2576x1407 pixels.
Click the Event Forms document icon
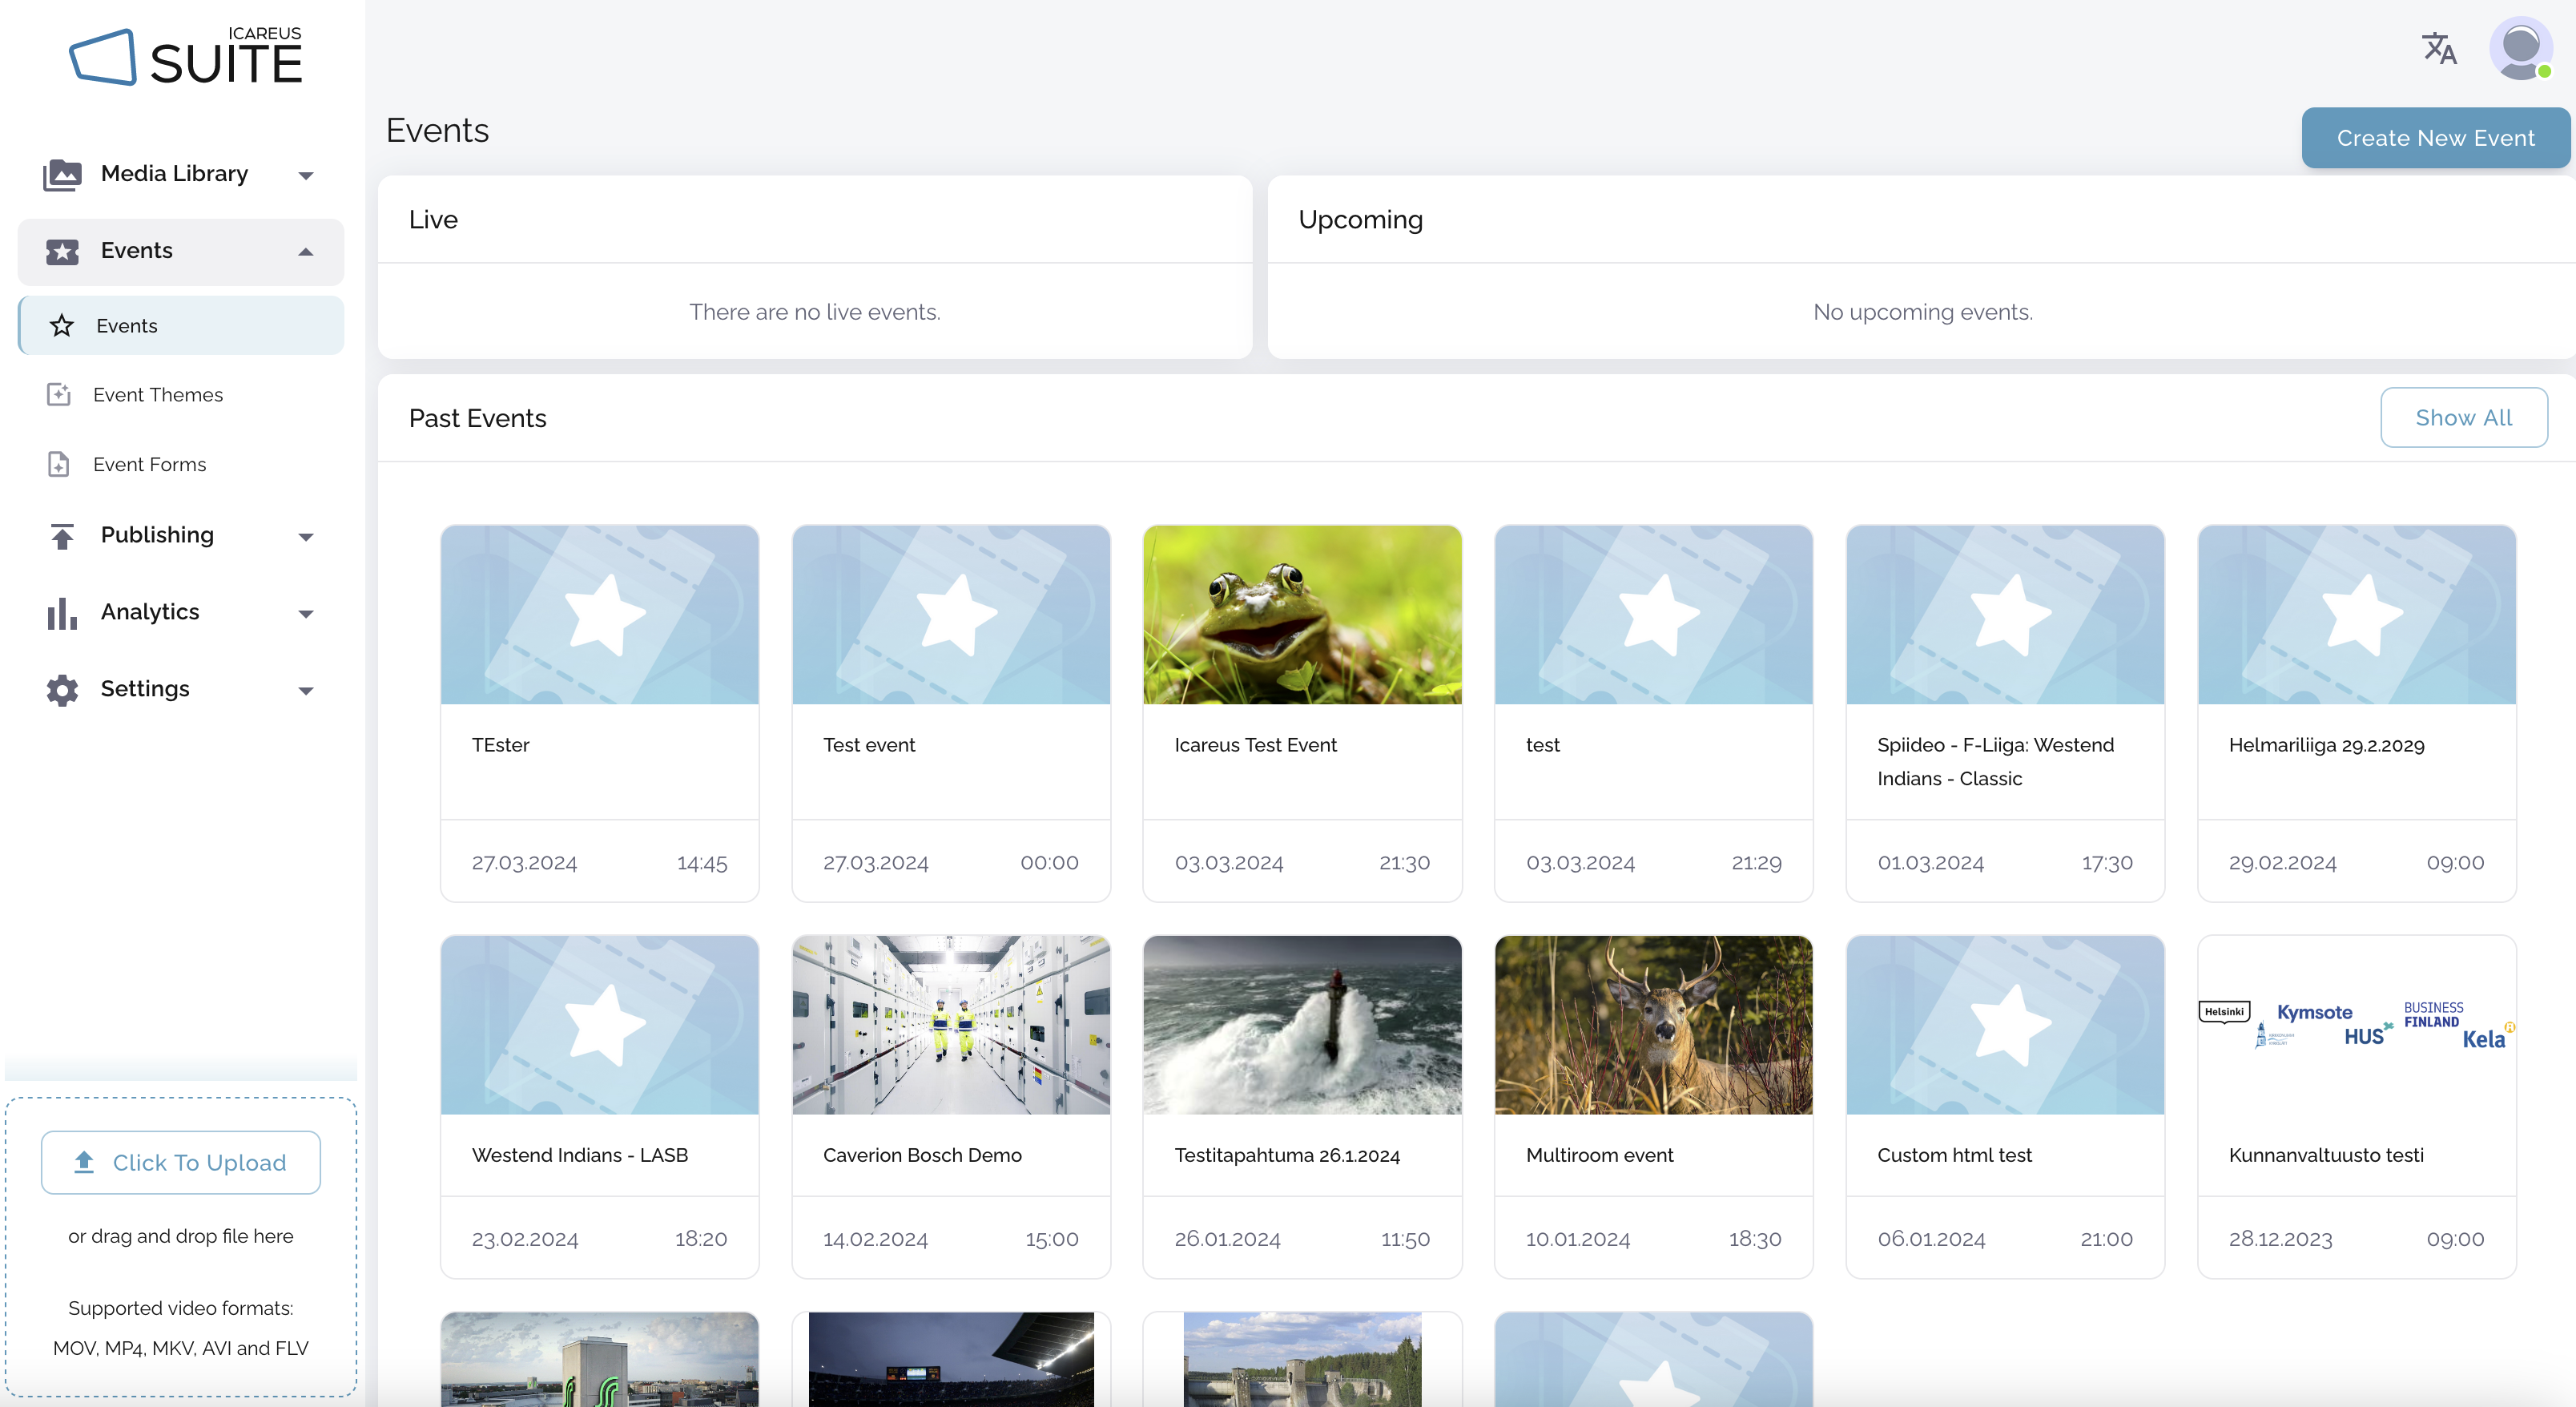(59, 464)
